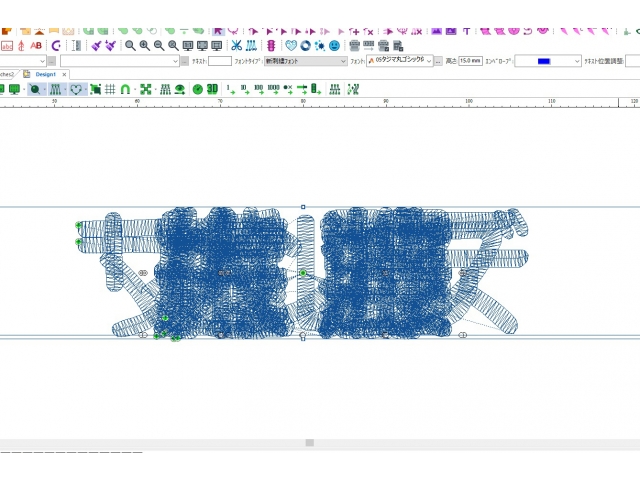Zoom in with the plus magnifier

(x=144, y=46)
